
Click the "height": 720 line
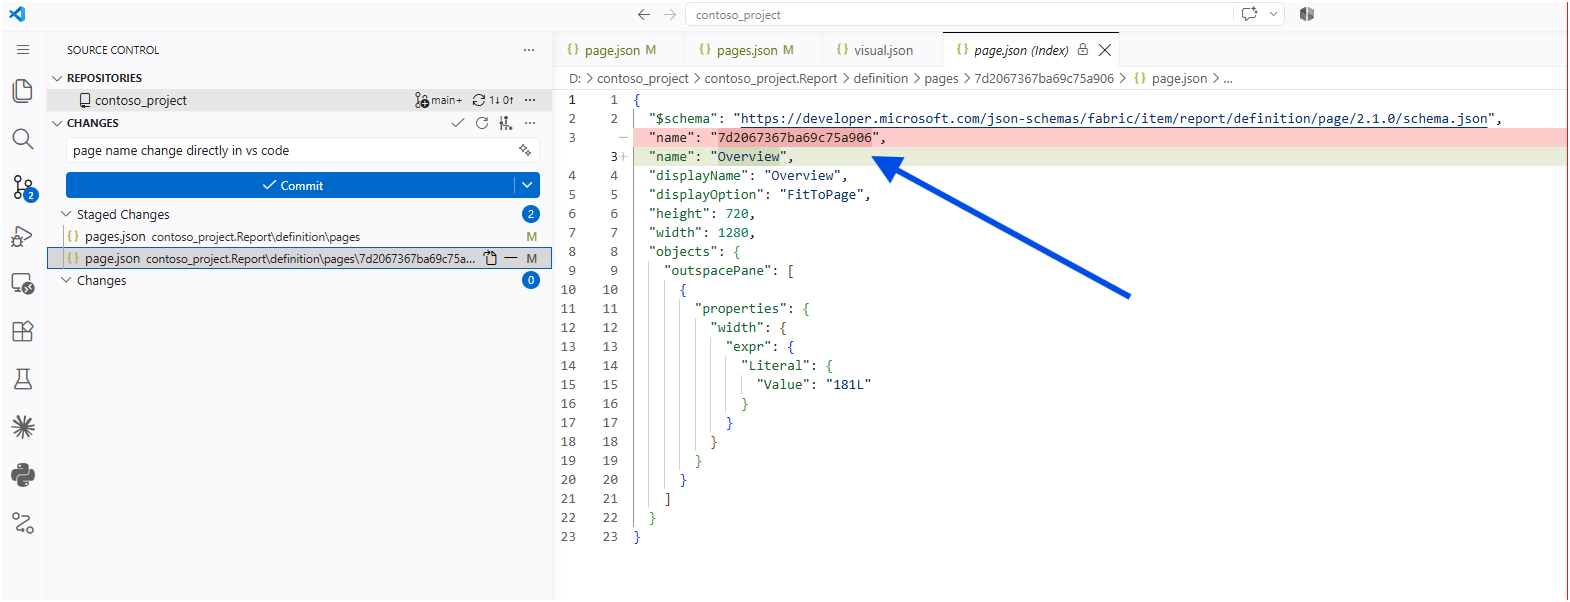(x=702, y=213)
